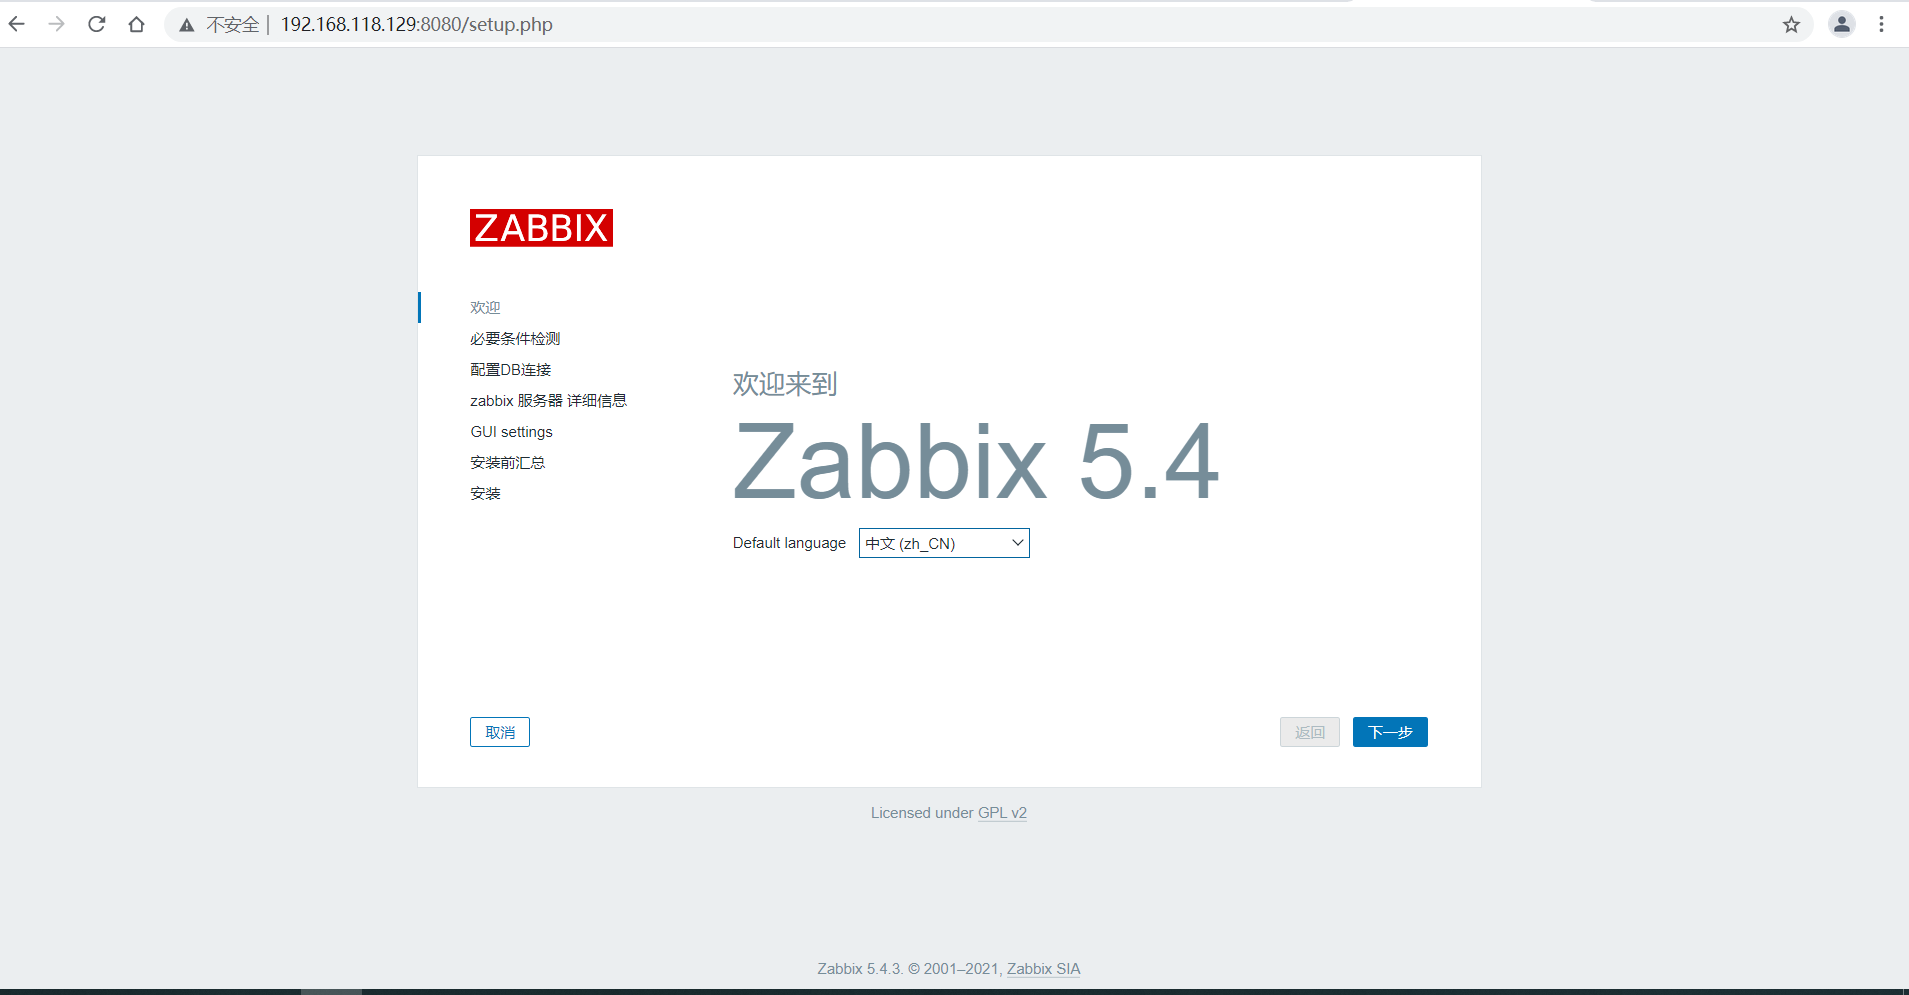
Task: Open the GPL v2 license link
Action: coord(1003,812)
